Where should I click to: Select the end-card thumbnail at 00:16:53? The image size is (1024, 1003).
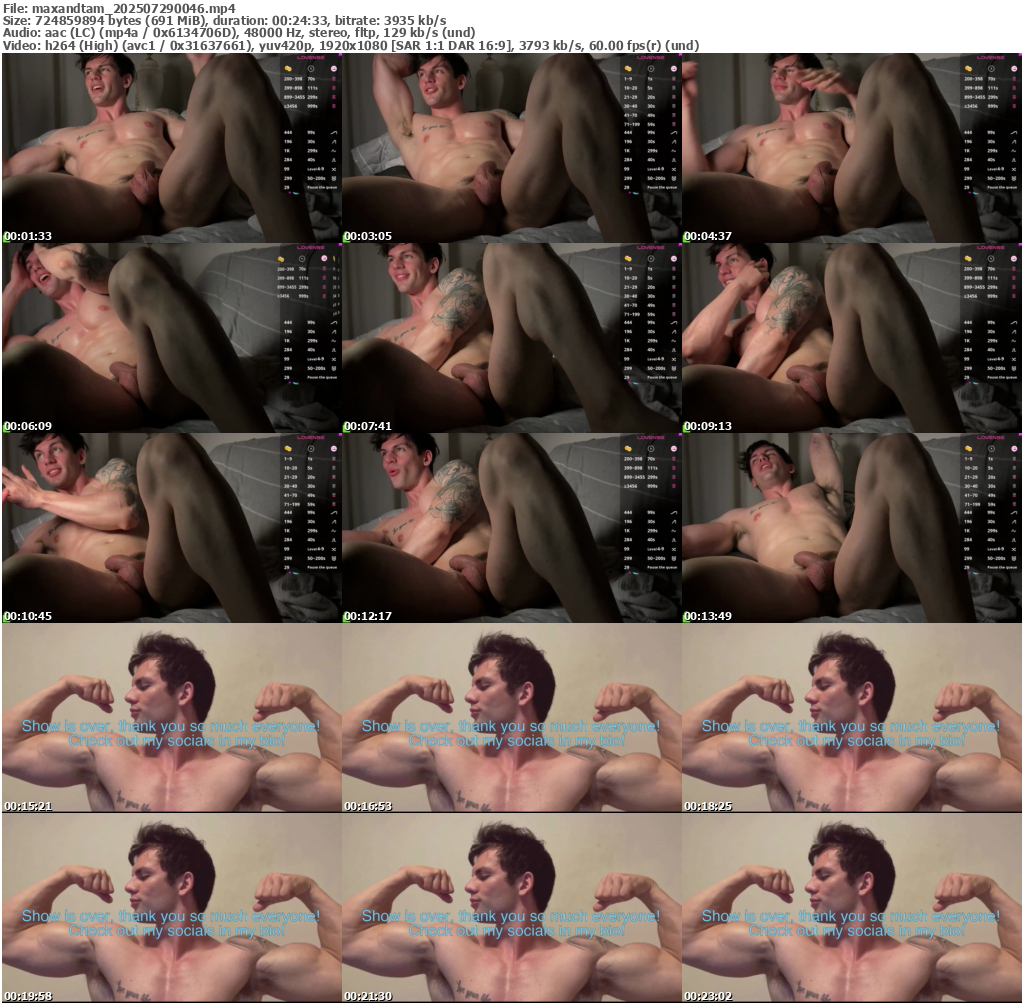pos(511,717)
